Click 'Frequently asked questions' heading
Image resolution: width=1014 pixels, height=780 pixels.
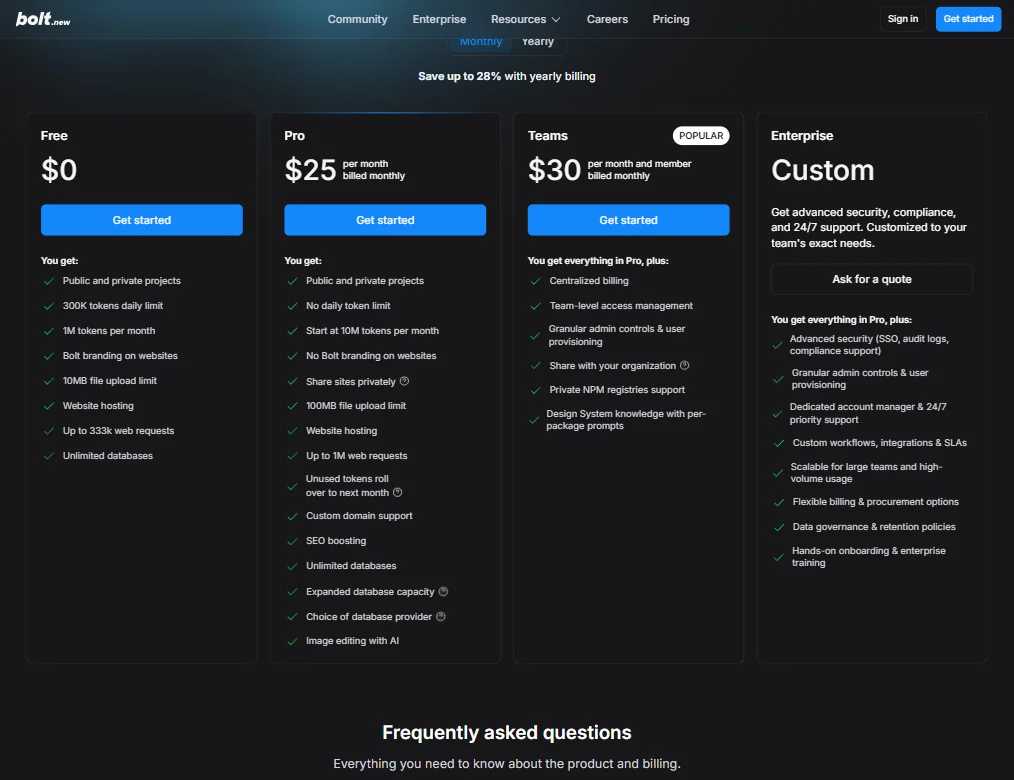pyautogui.click(x=506, y=732)
